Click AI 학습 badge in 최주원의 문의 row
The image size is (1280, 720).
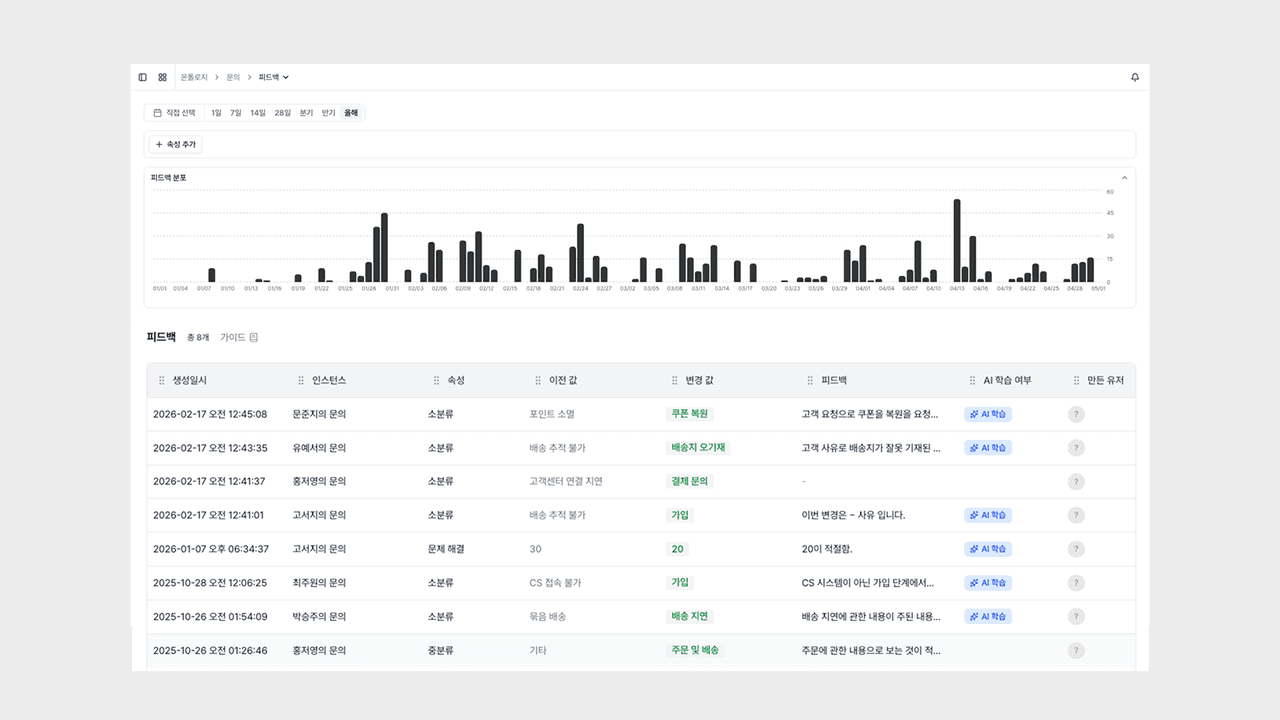point(988,583)
